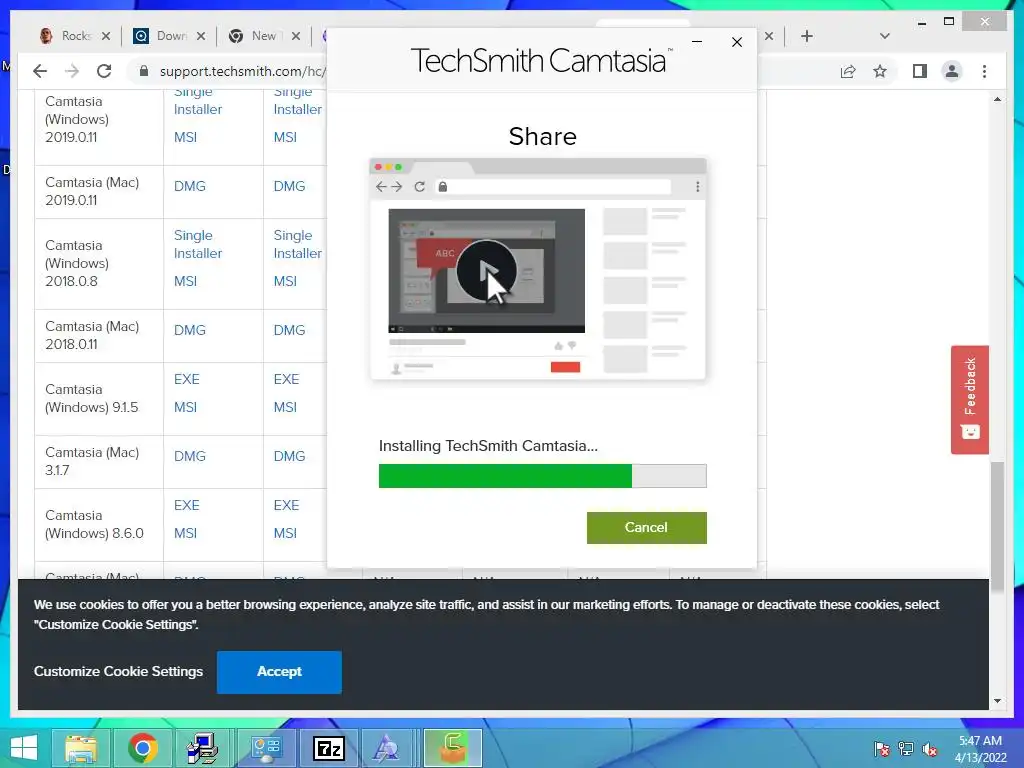Open Google Chrome taskbar icon
This screenshot has height=768, width=1024.
tap(142, 748)
